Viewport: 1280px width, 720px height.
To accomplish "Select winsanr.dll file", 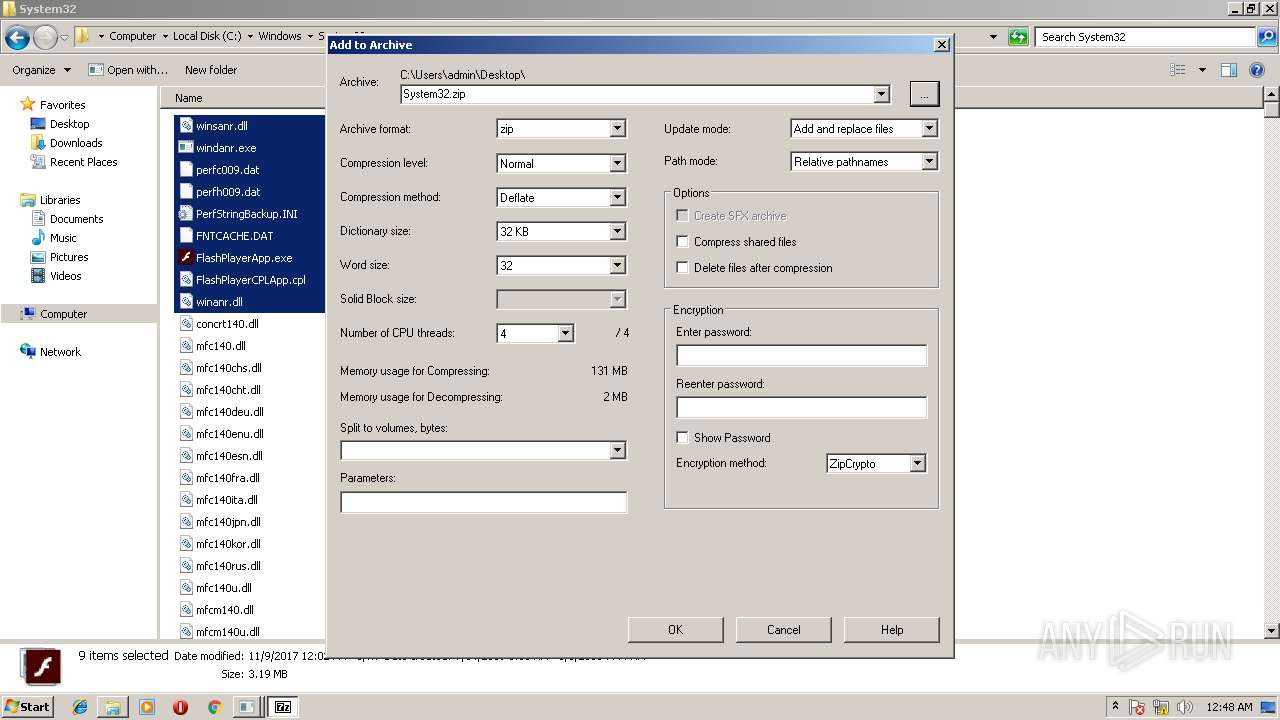I will (221, 126).
